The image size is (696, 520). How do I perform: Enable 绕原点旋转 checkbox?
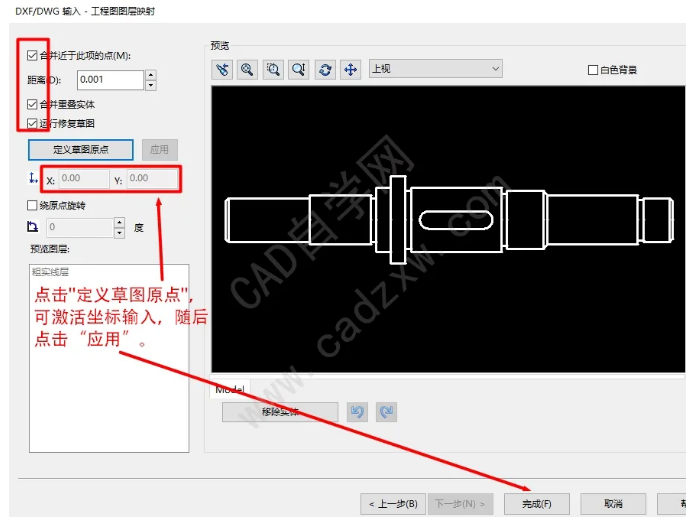pos(32,205)
